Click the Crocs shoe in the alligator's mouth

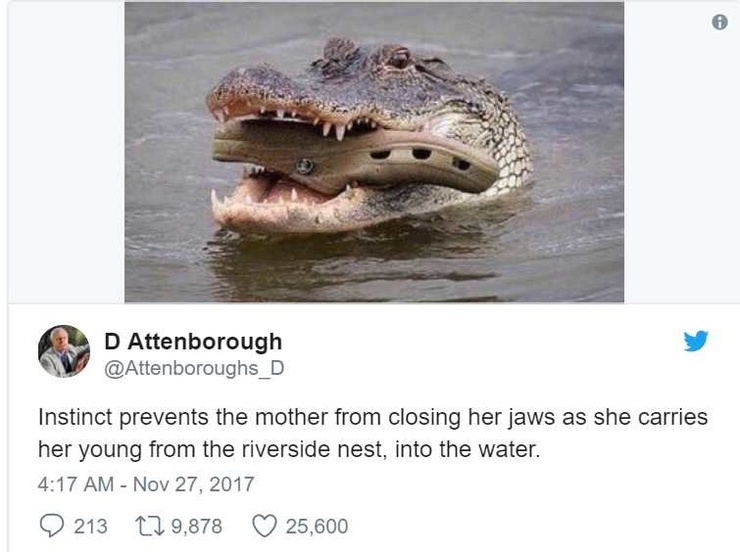[355, 156]
